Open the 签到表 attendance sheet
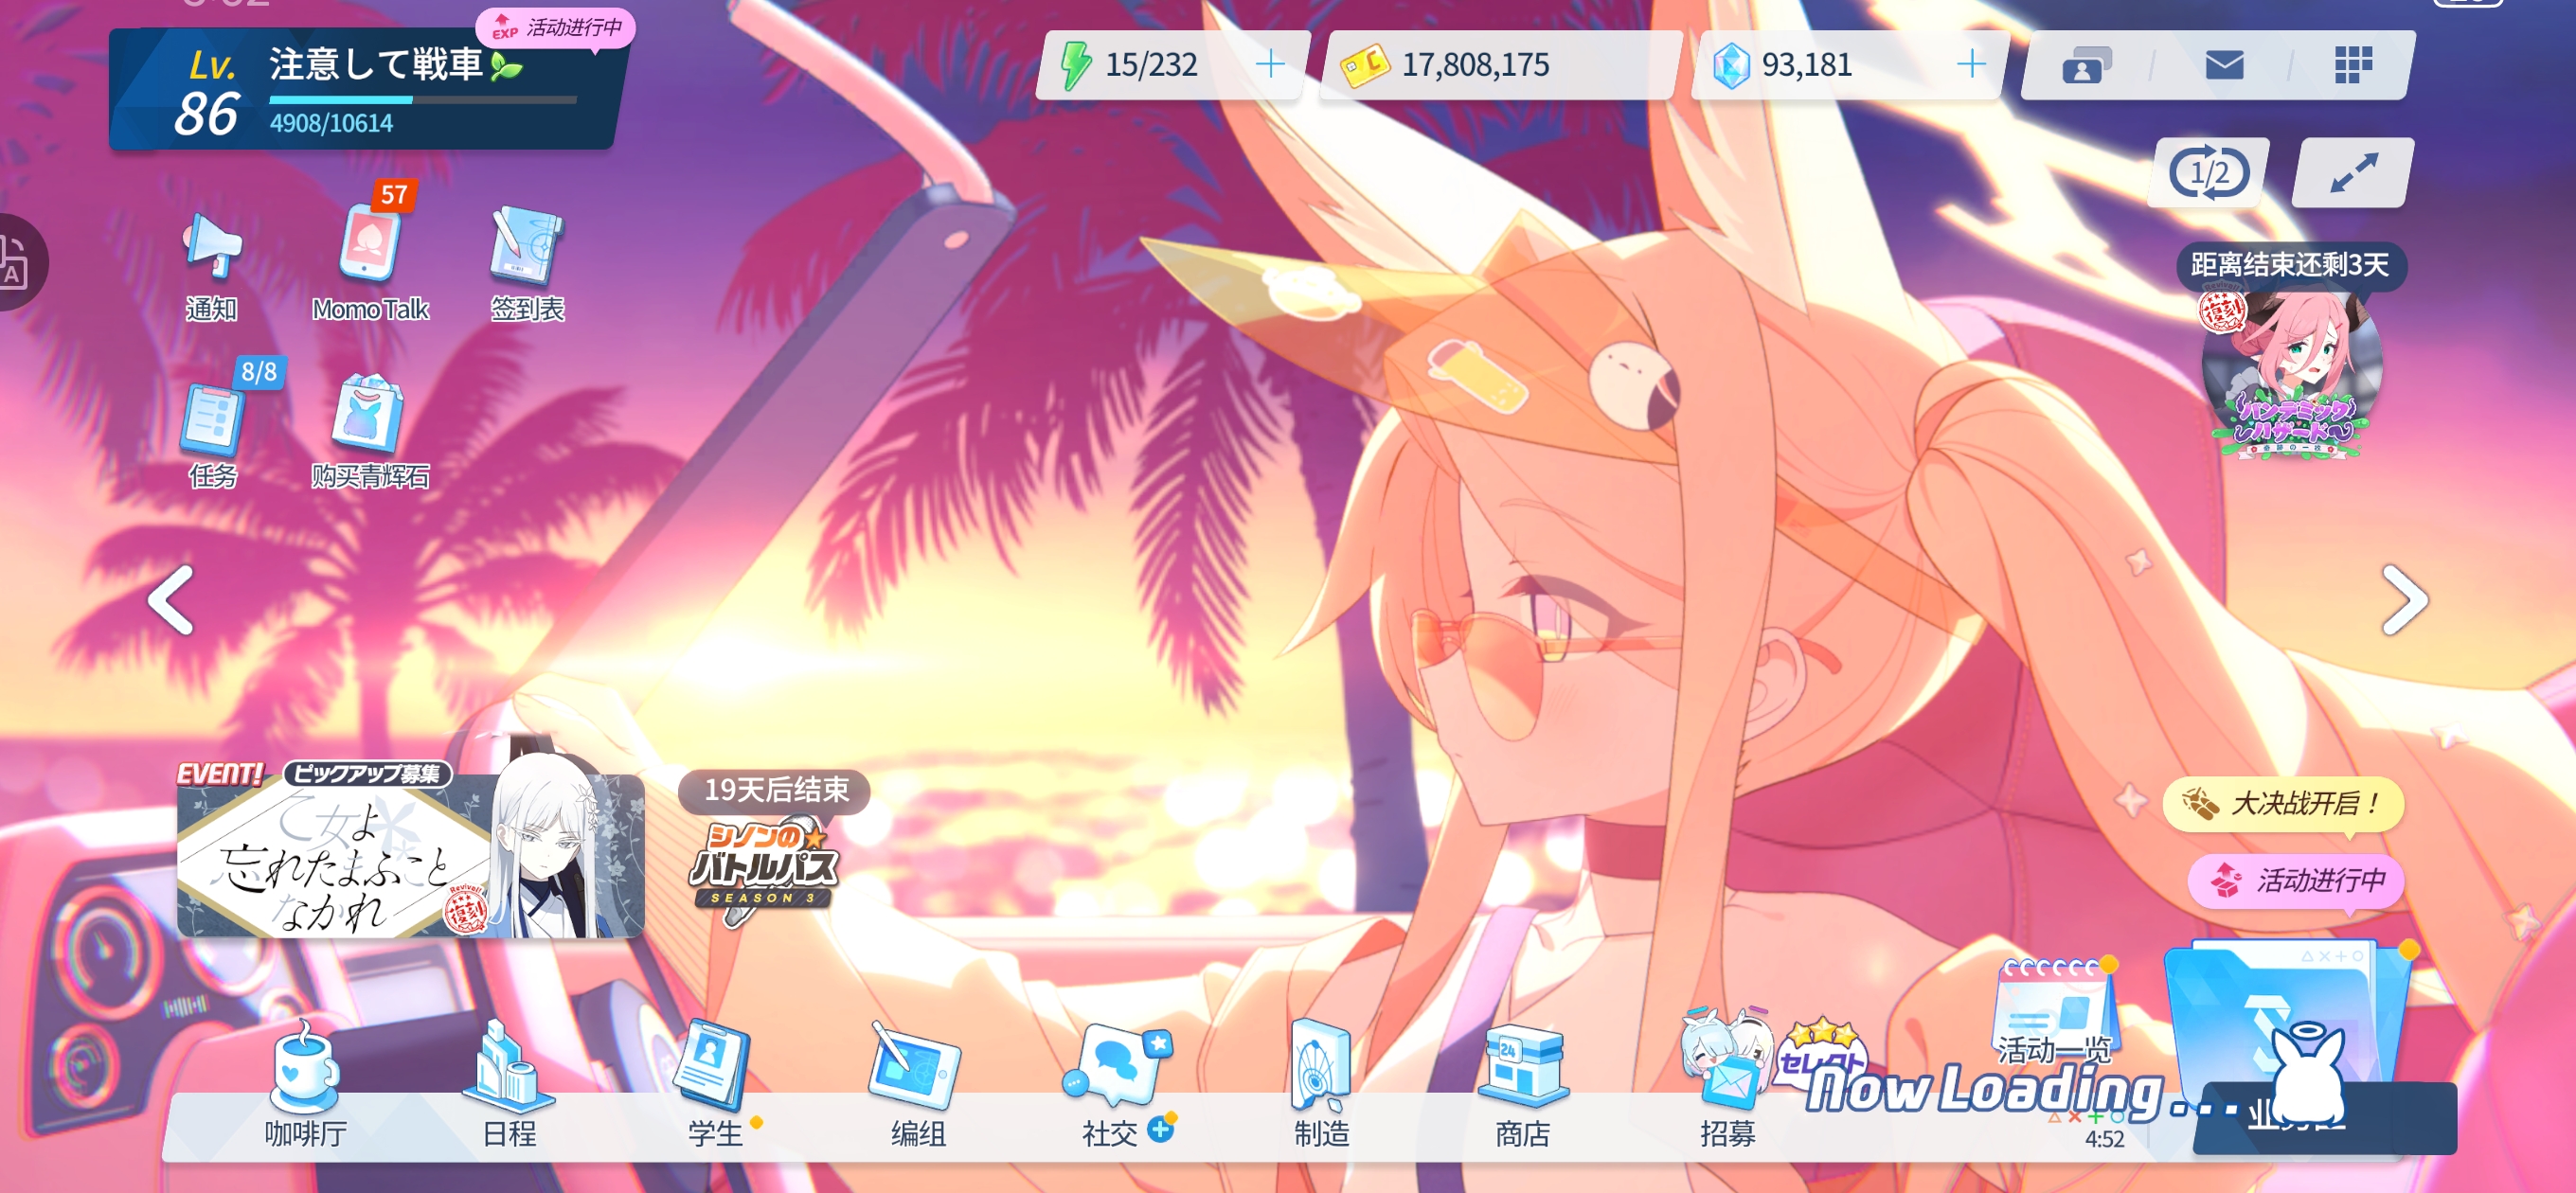Viewport: 2576px width, 1193px height. pyautogui.click(x=527, y=265)
